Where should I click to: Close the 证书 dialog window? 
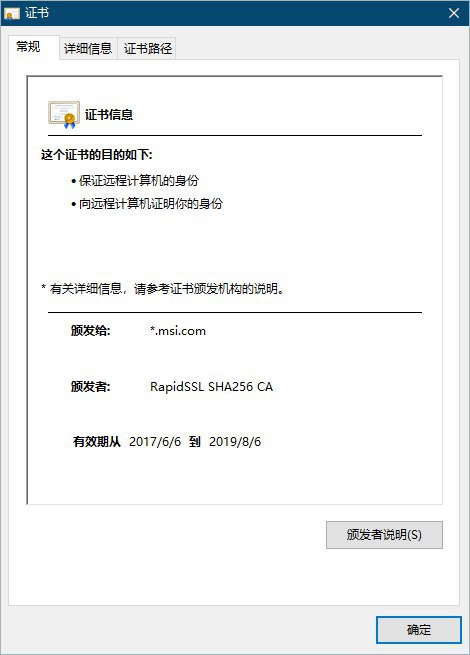454,13
